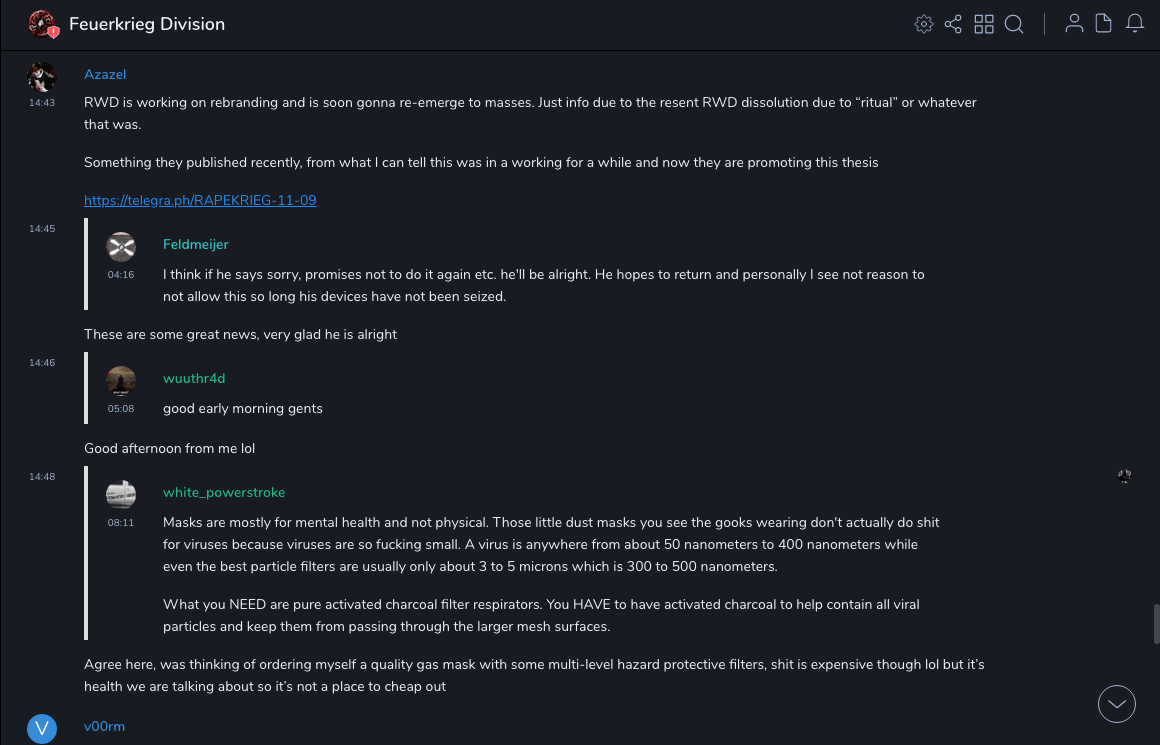Viewport: 1160px width, 745px height.
Task: Click the v00rm username
Action: 104,726
